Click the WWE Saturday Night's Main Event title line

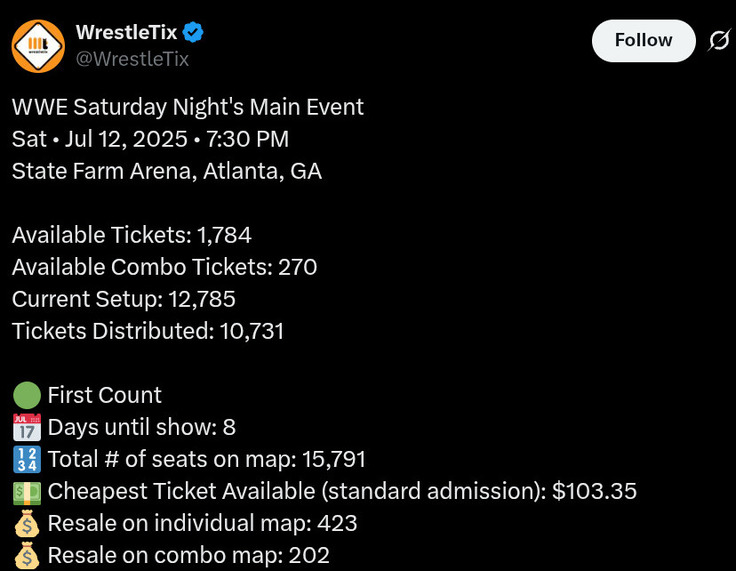click(x=188, y=107)
